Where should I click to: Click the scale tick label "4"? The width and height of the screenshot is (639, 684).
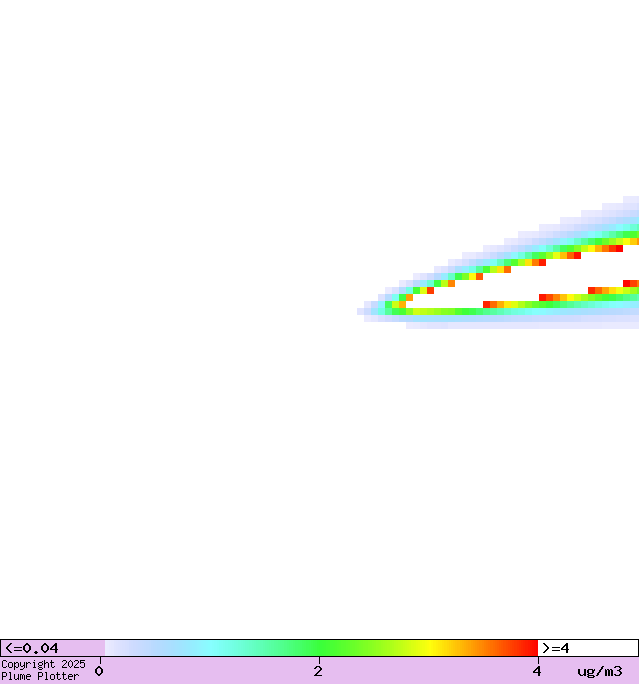[x=537, y=671]
